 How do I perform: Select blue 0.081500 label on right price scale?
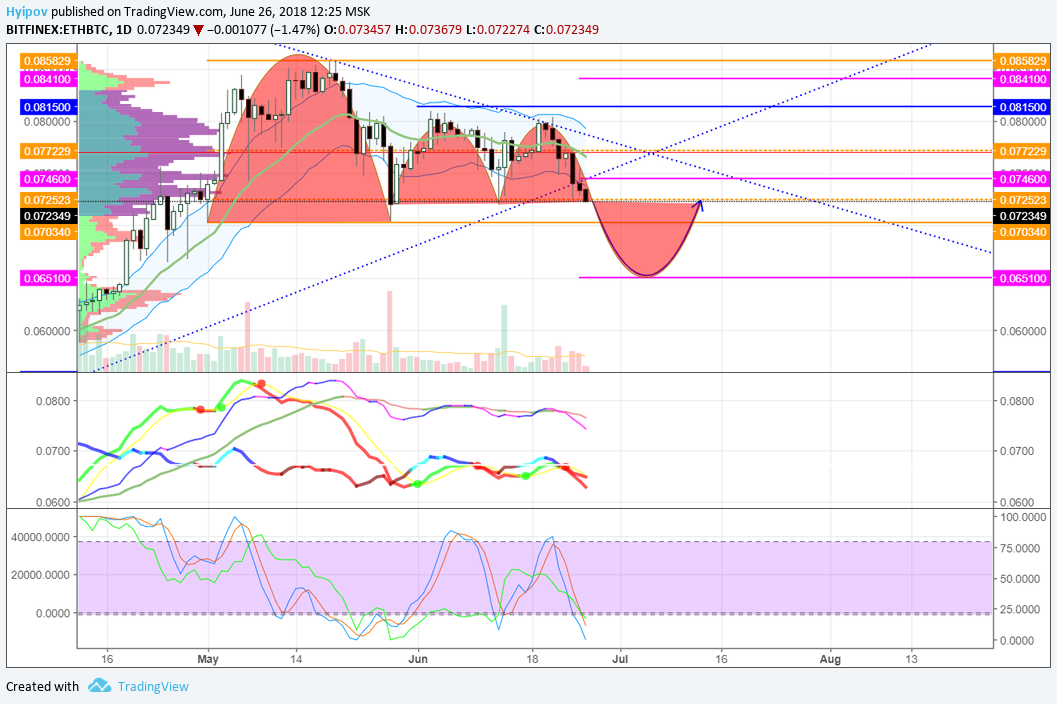1022,107
